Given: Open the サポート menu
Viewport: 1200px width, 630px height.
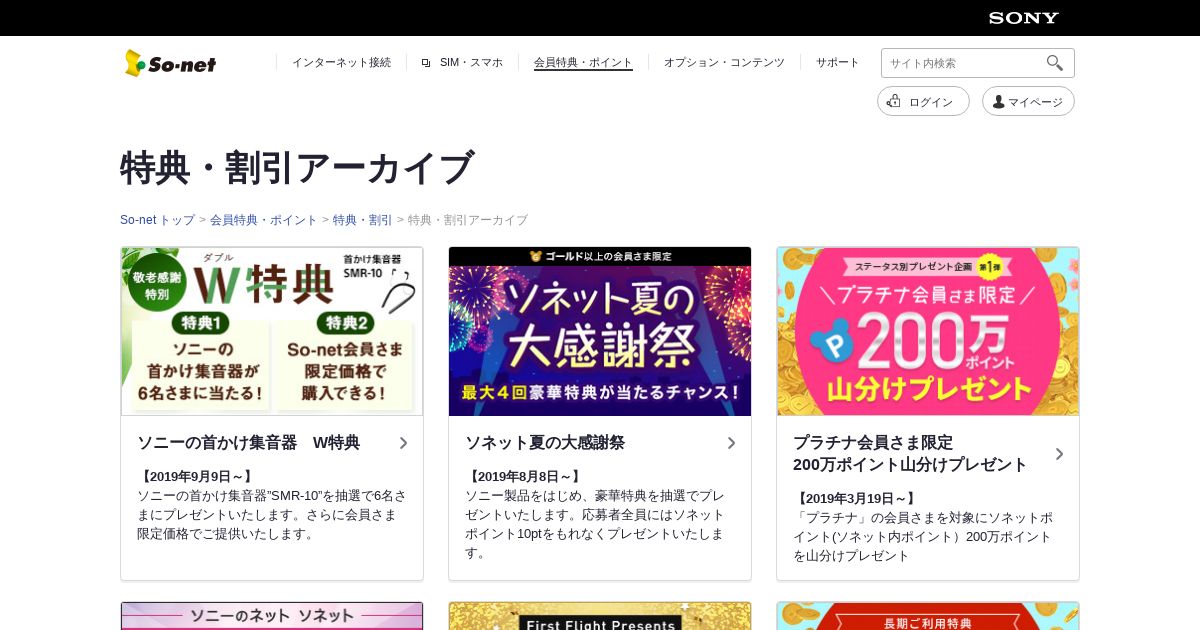Looking at the screenshot, I should click(x=837, y=62).
